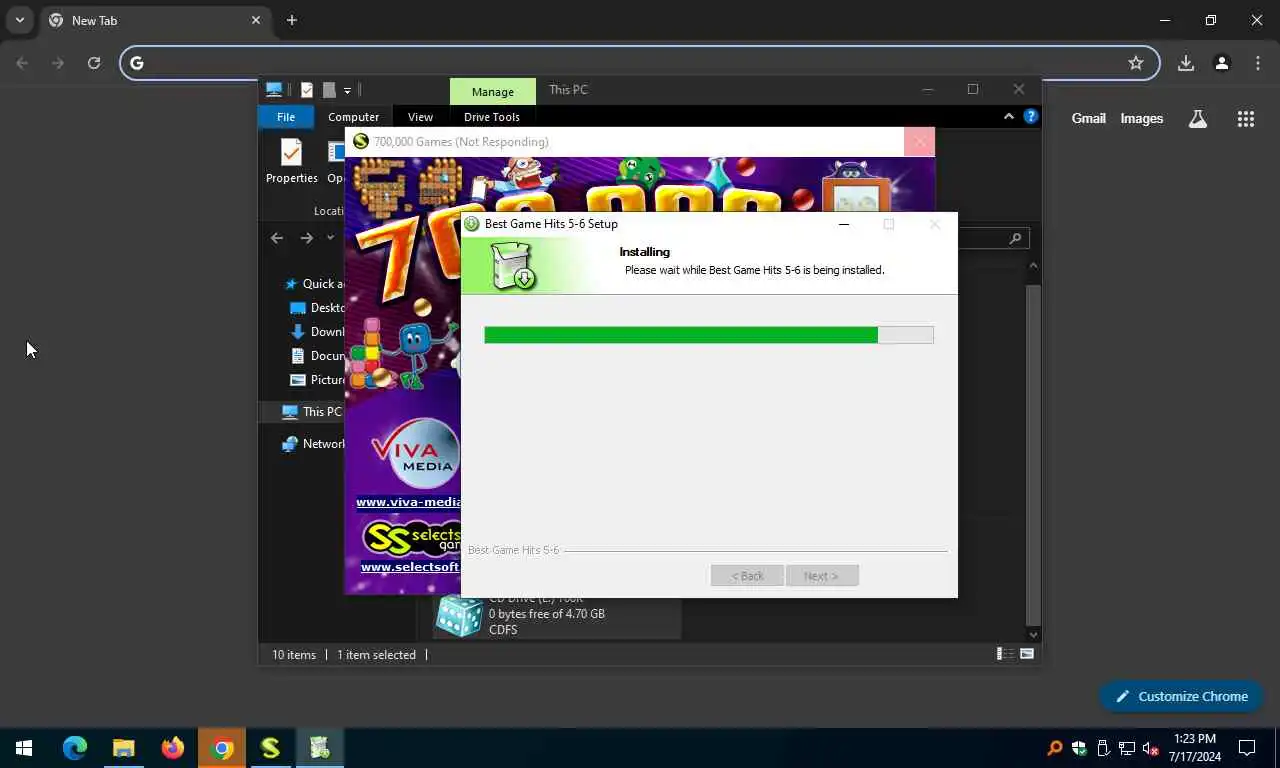Open the Google apps grid
Viewport: 1280px width, 768px height.
point(1246,119)
